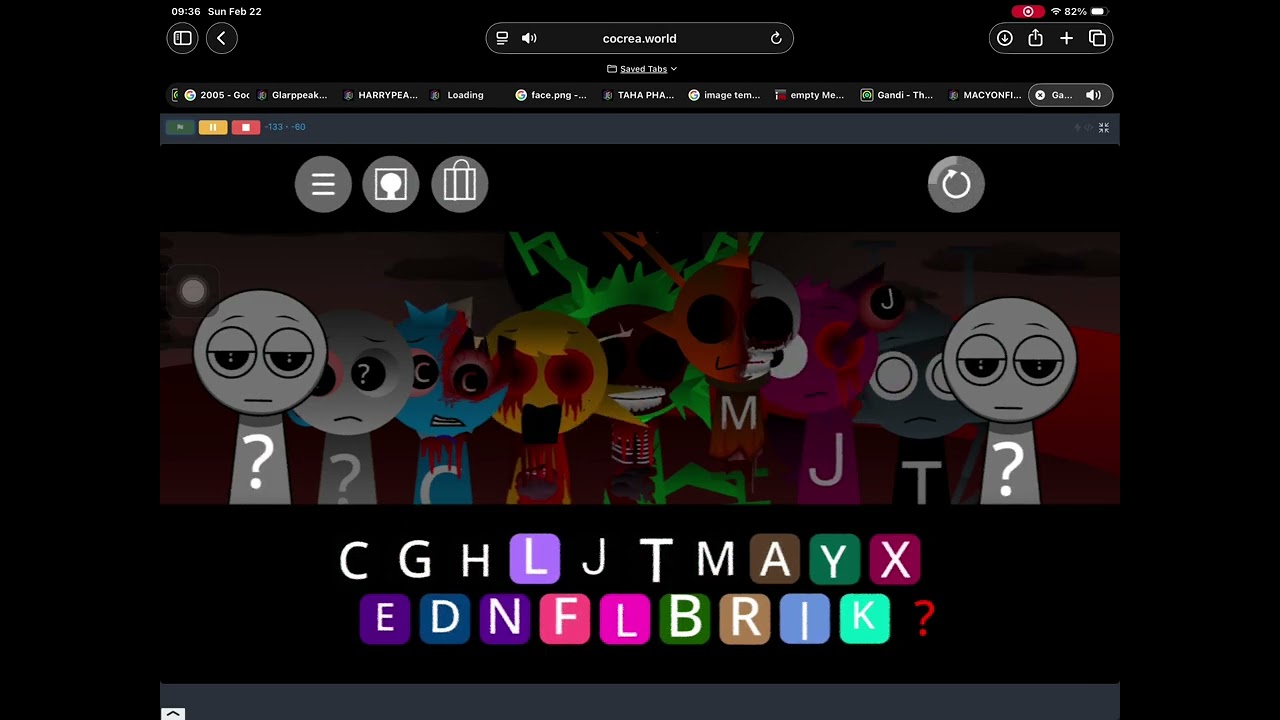Select the light purple L tile

(535, 559)
